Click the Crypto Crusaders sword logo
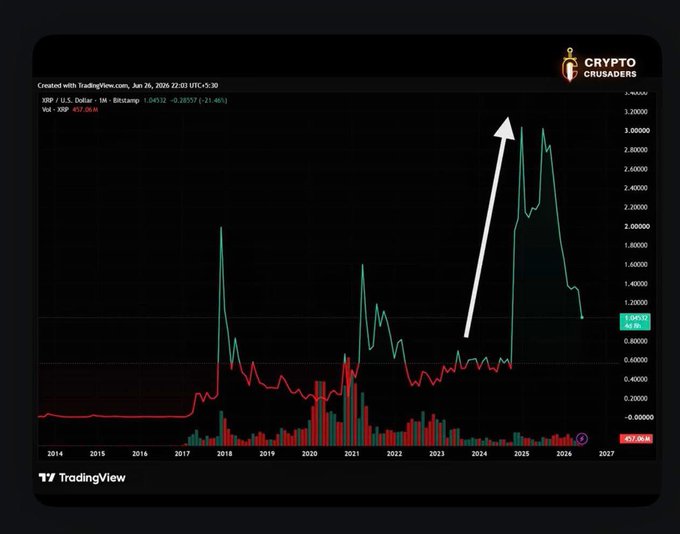Viewport: 680px width, 534px height. (x=569, y=65)
